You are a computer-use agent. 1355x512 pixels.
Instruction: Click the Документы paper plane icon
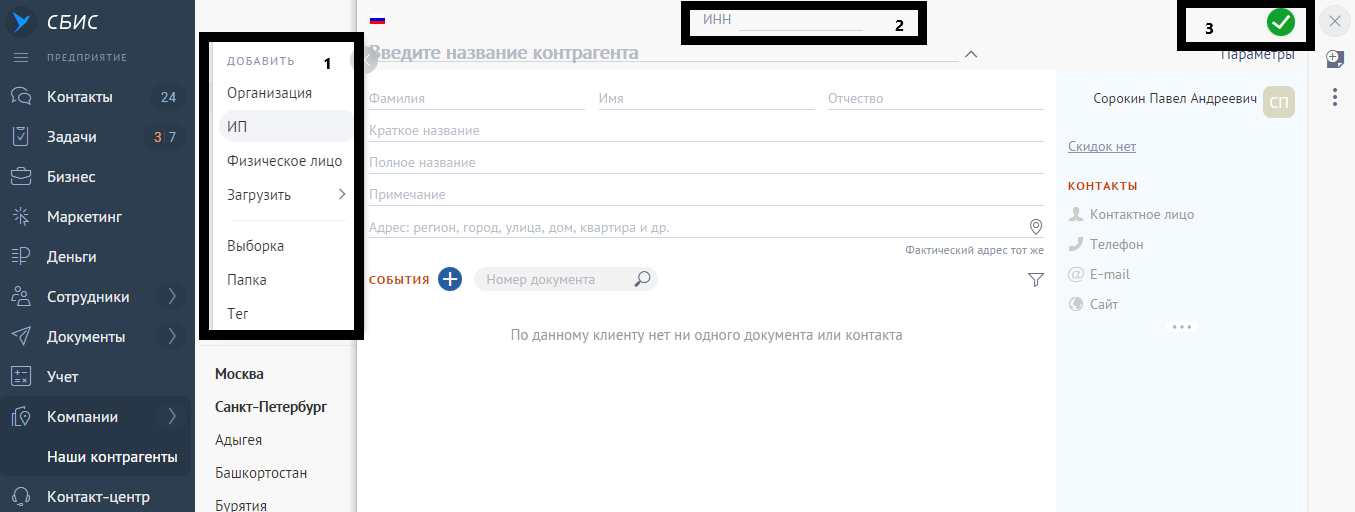point(20,337)
